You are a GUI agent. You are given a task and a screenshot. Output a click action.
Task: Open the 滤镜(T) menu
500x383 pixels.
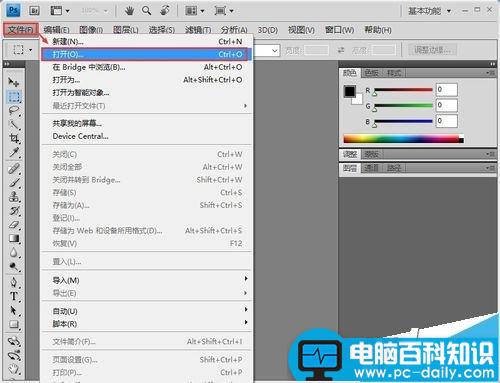pos(198,30)
